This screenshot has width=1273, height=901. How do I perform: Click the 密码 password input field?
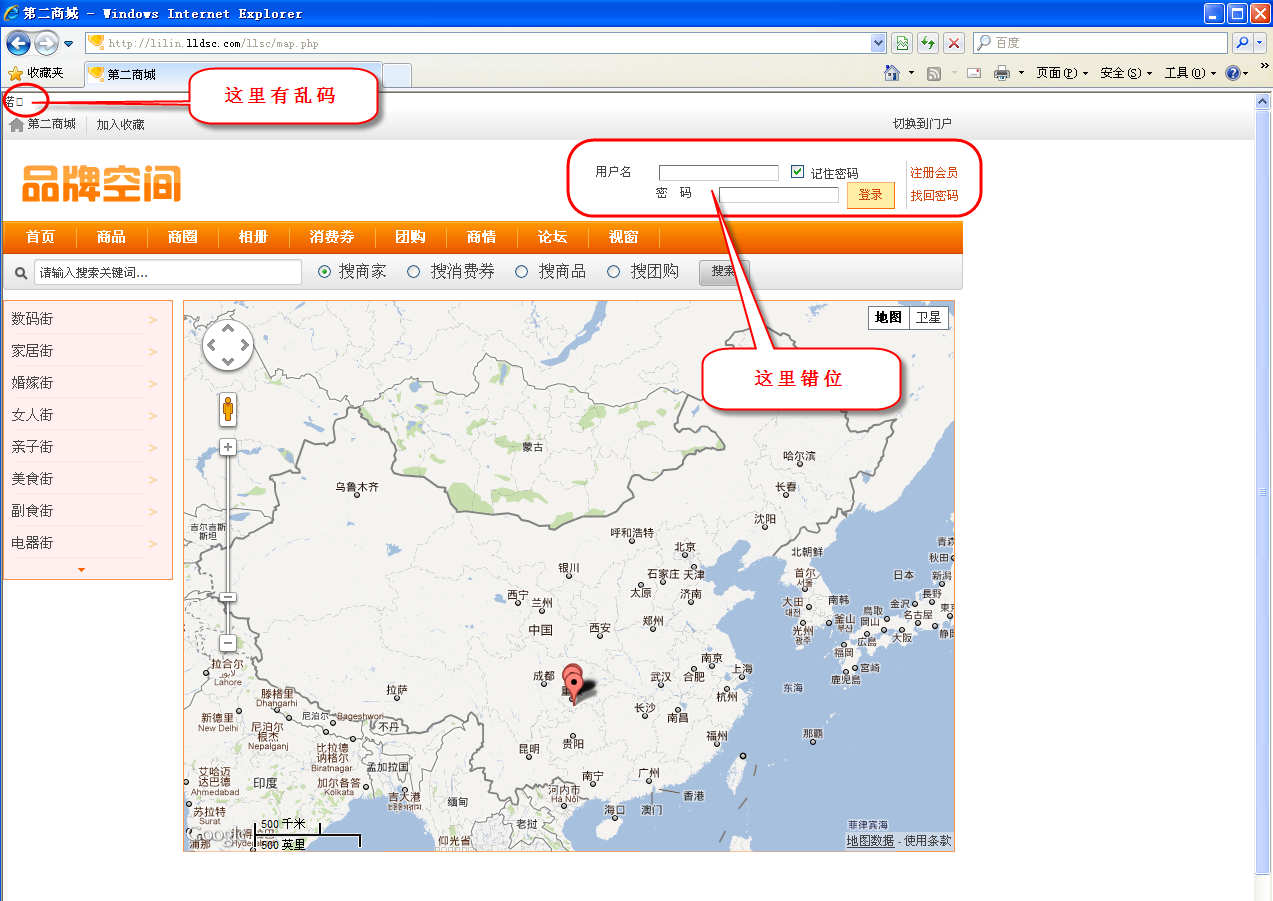[x=778, y=194]
